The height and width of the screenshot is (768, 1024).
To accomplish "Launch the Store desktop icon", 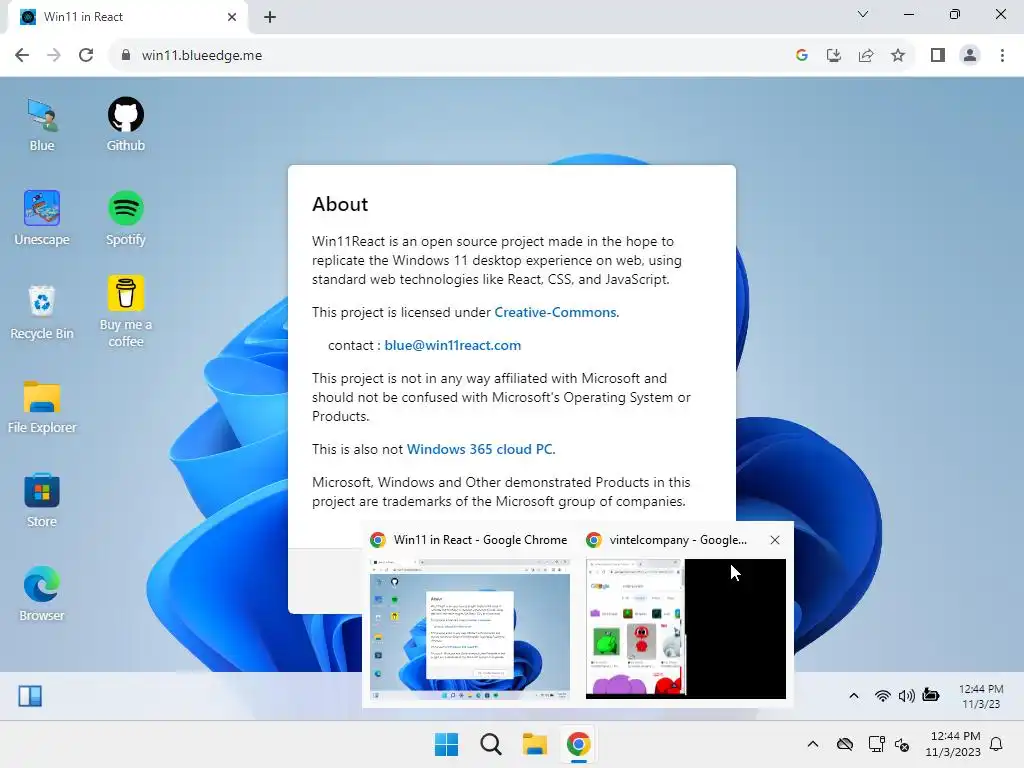I will click(42, 501).
